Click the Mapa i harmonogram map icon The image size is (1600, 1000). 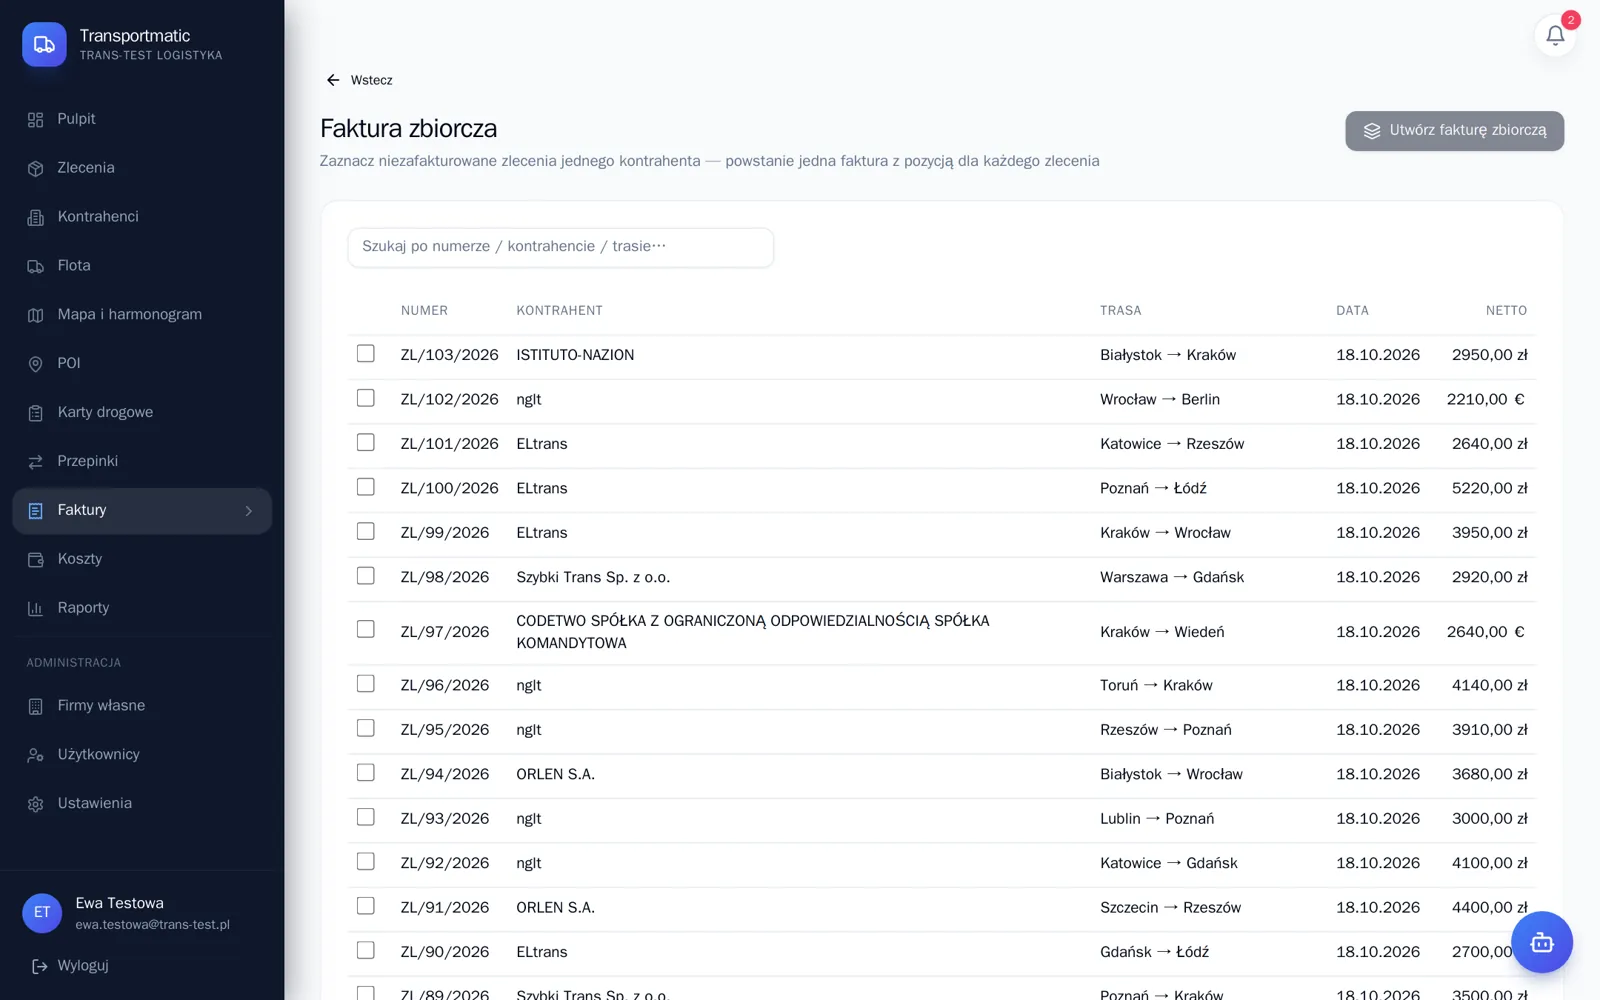click(x=36, y=316)
